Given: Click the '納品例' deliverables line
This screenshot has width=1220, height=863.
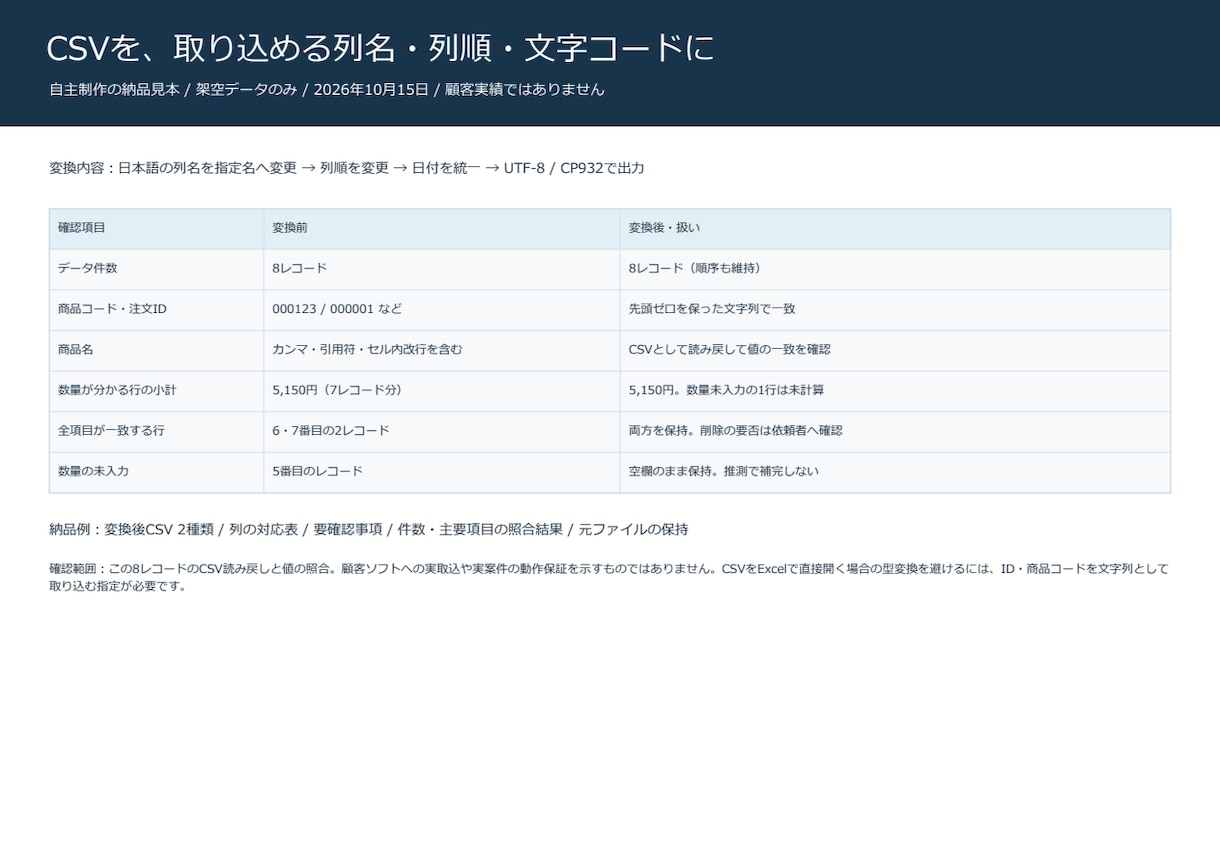Looking at the screenshot, I should (x=369, y=529).
